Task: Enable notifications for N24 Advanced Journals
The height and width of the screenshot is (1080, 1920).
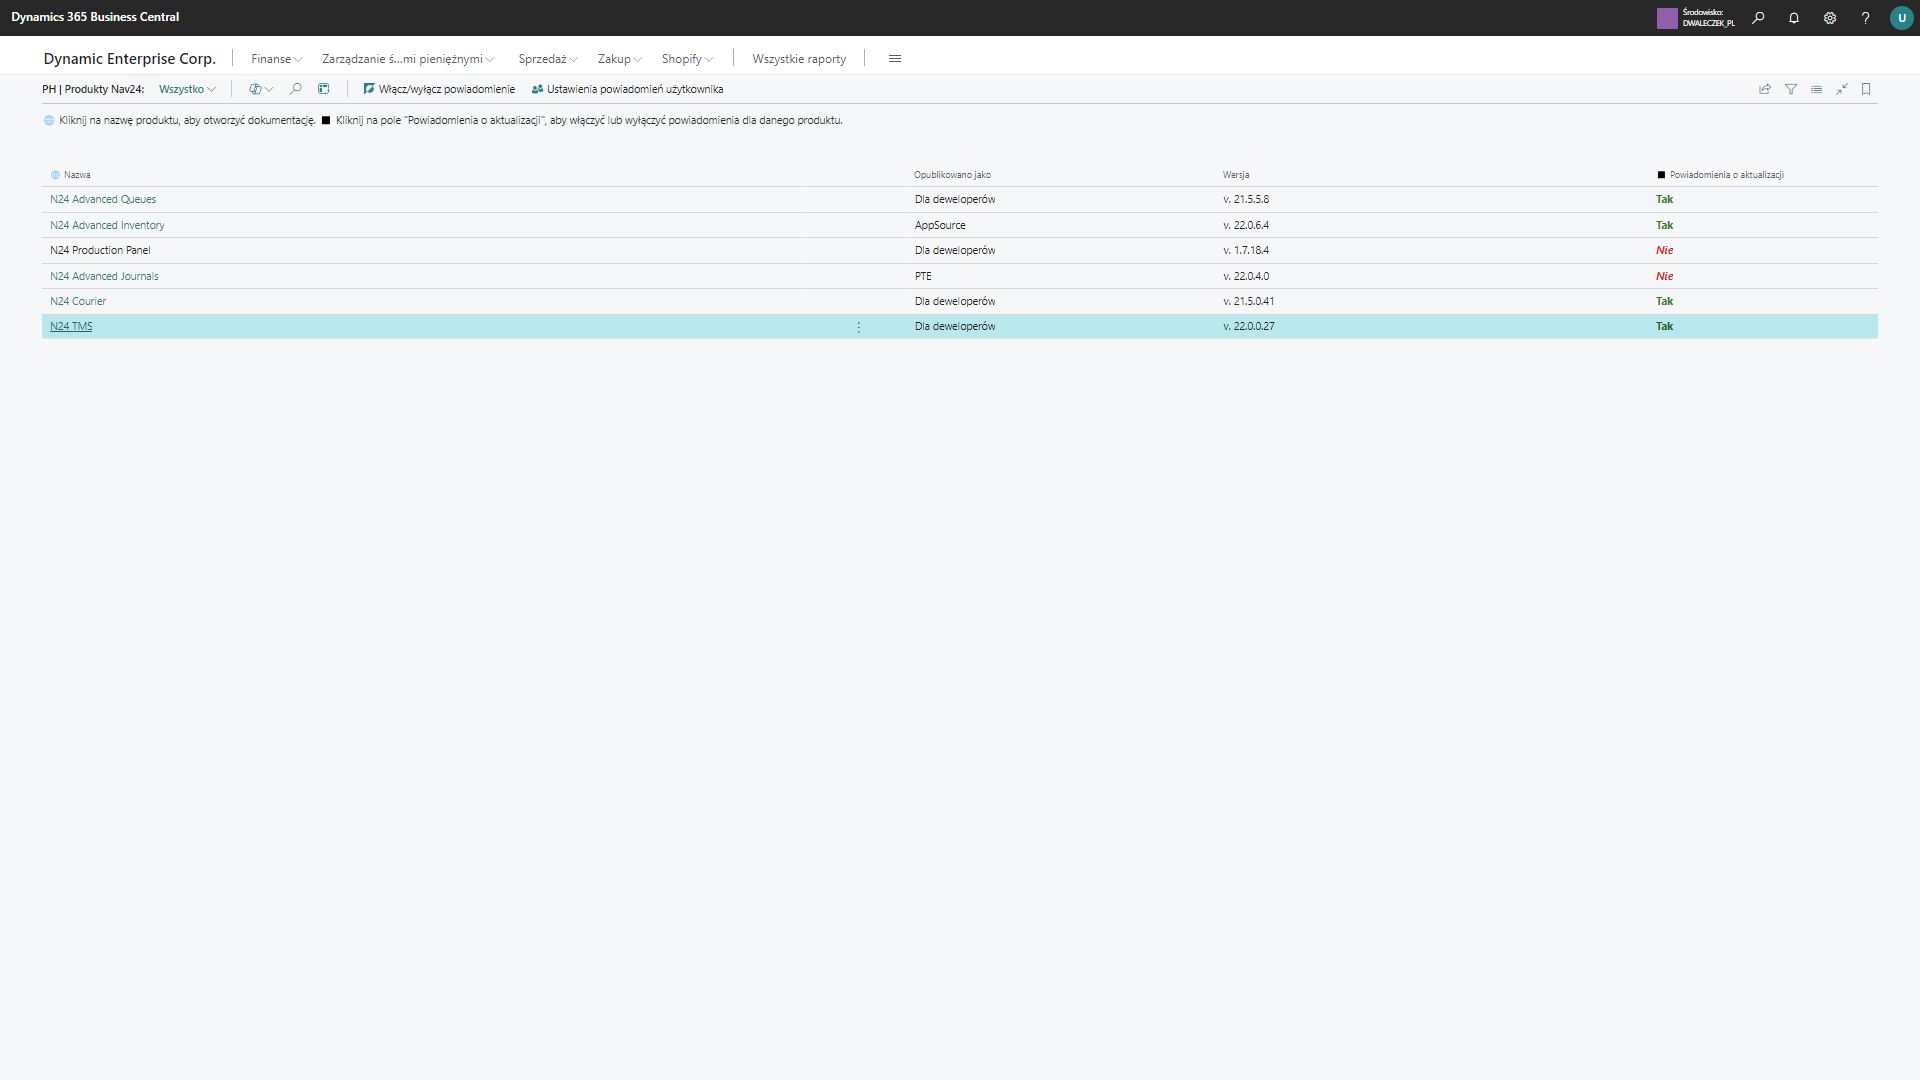Action: pyautogui.click(x=1664, y=276)
